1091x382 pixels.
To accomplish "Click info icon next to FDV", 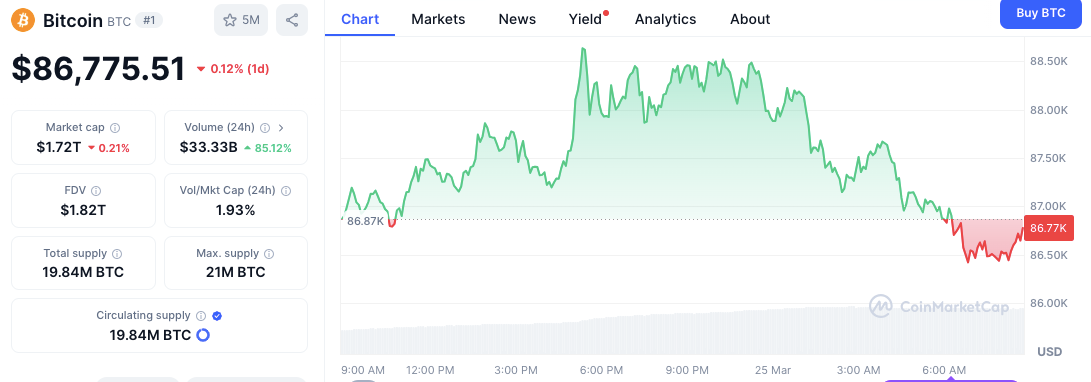I will (96, 191).
